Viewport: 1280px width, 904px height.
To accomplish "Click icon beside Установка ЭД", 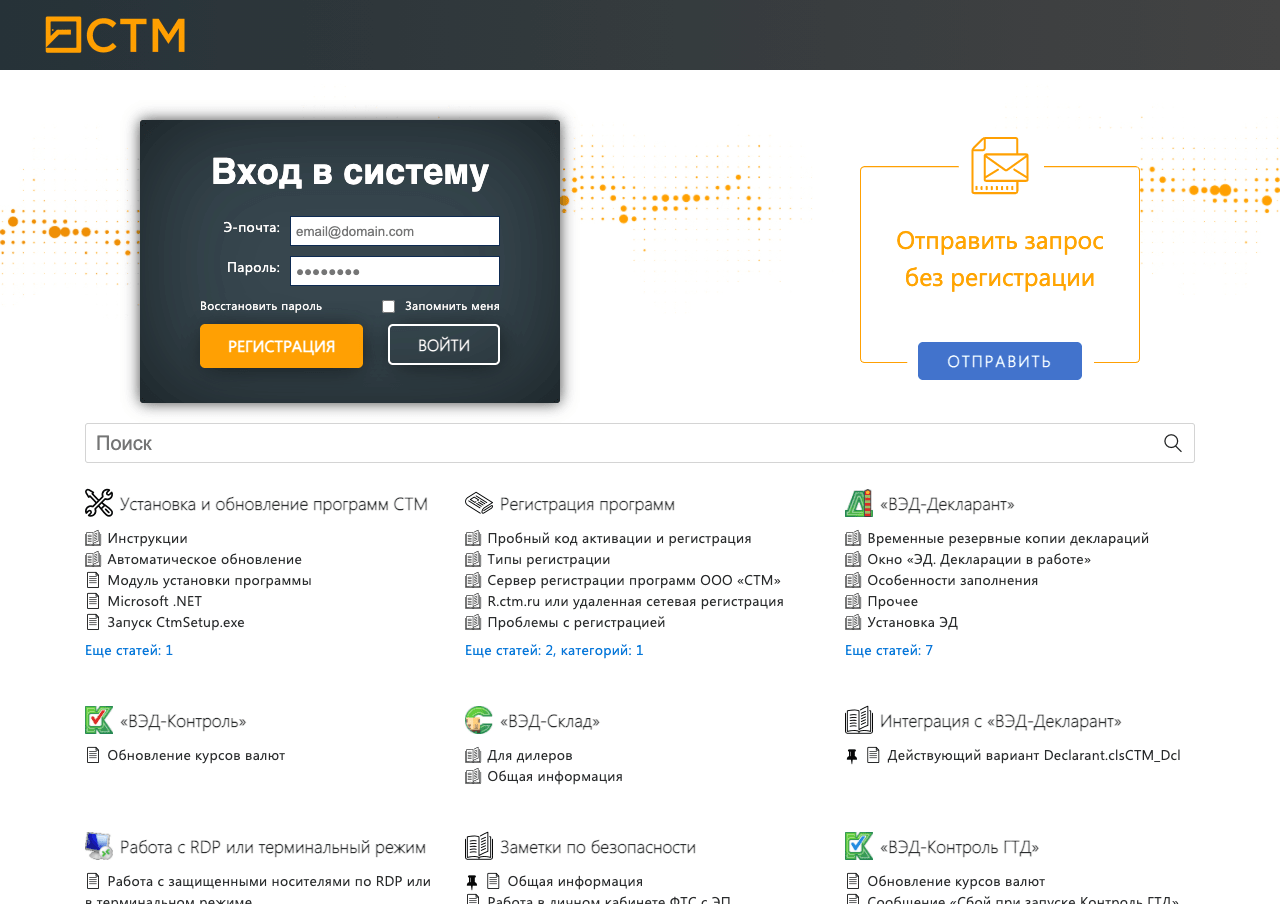I will [853, 622].
